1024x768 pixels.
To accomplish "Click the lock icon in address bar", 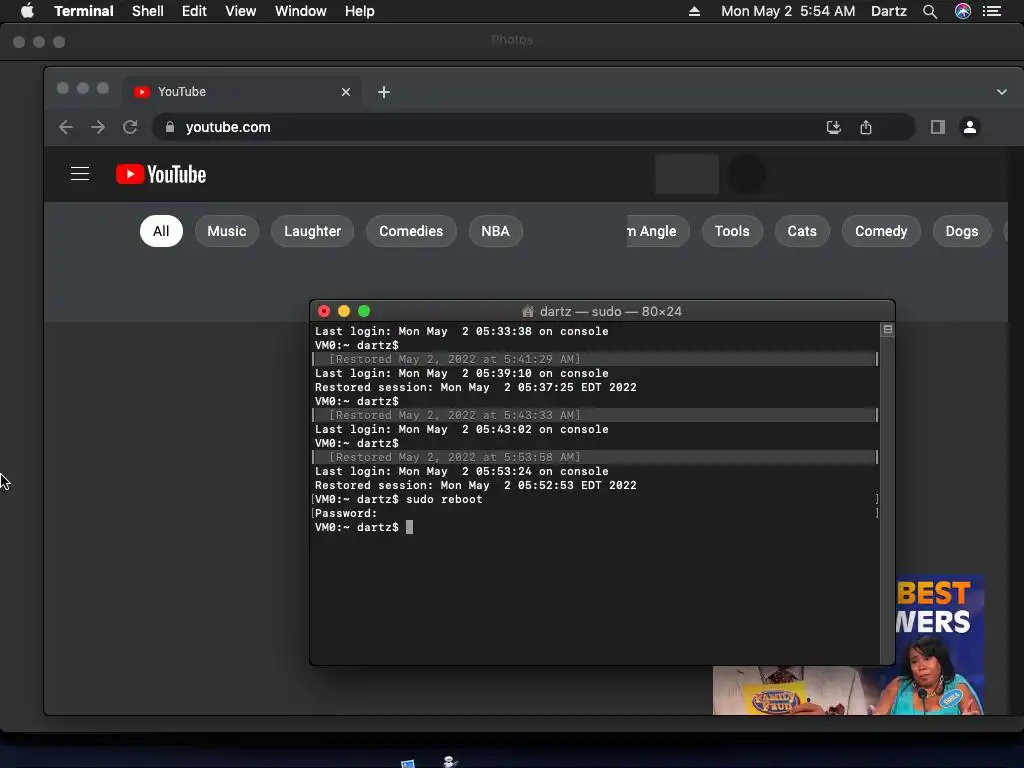I will tap(170, 127).
